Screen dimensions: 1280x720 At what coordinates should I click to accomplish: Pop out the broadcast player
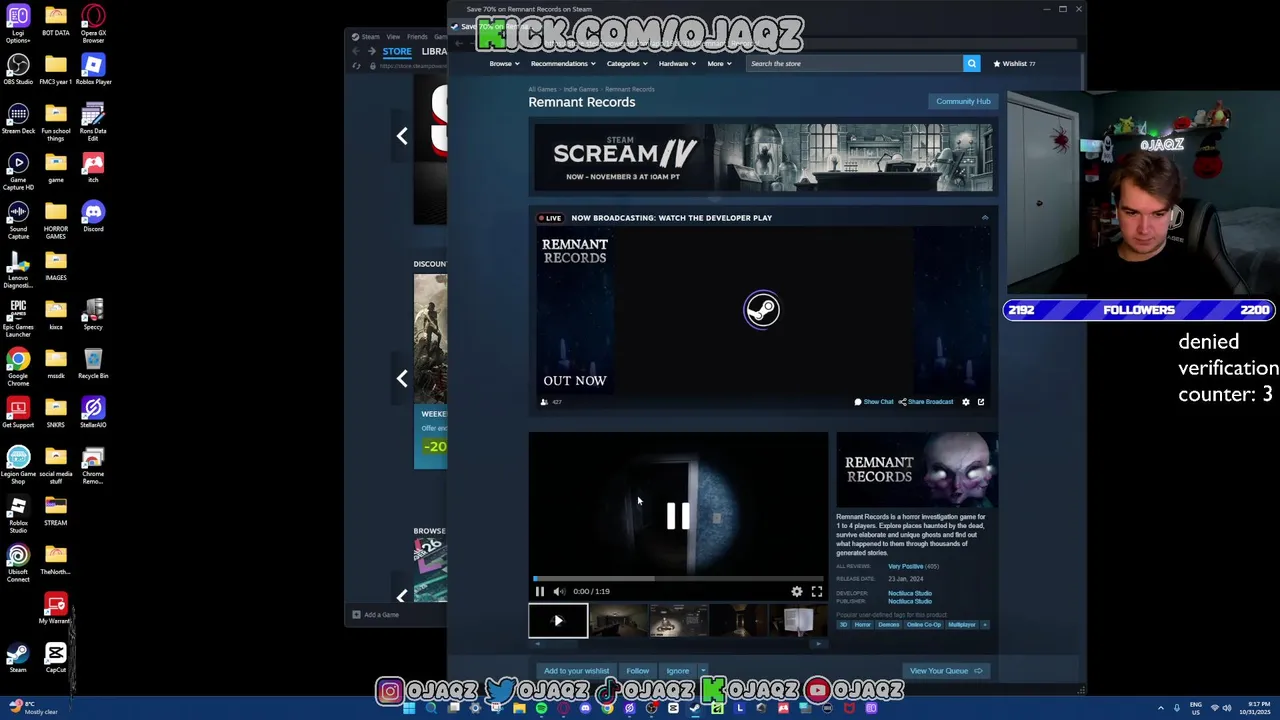981,402
